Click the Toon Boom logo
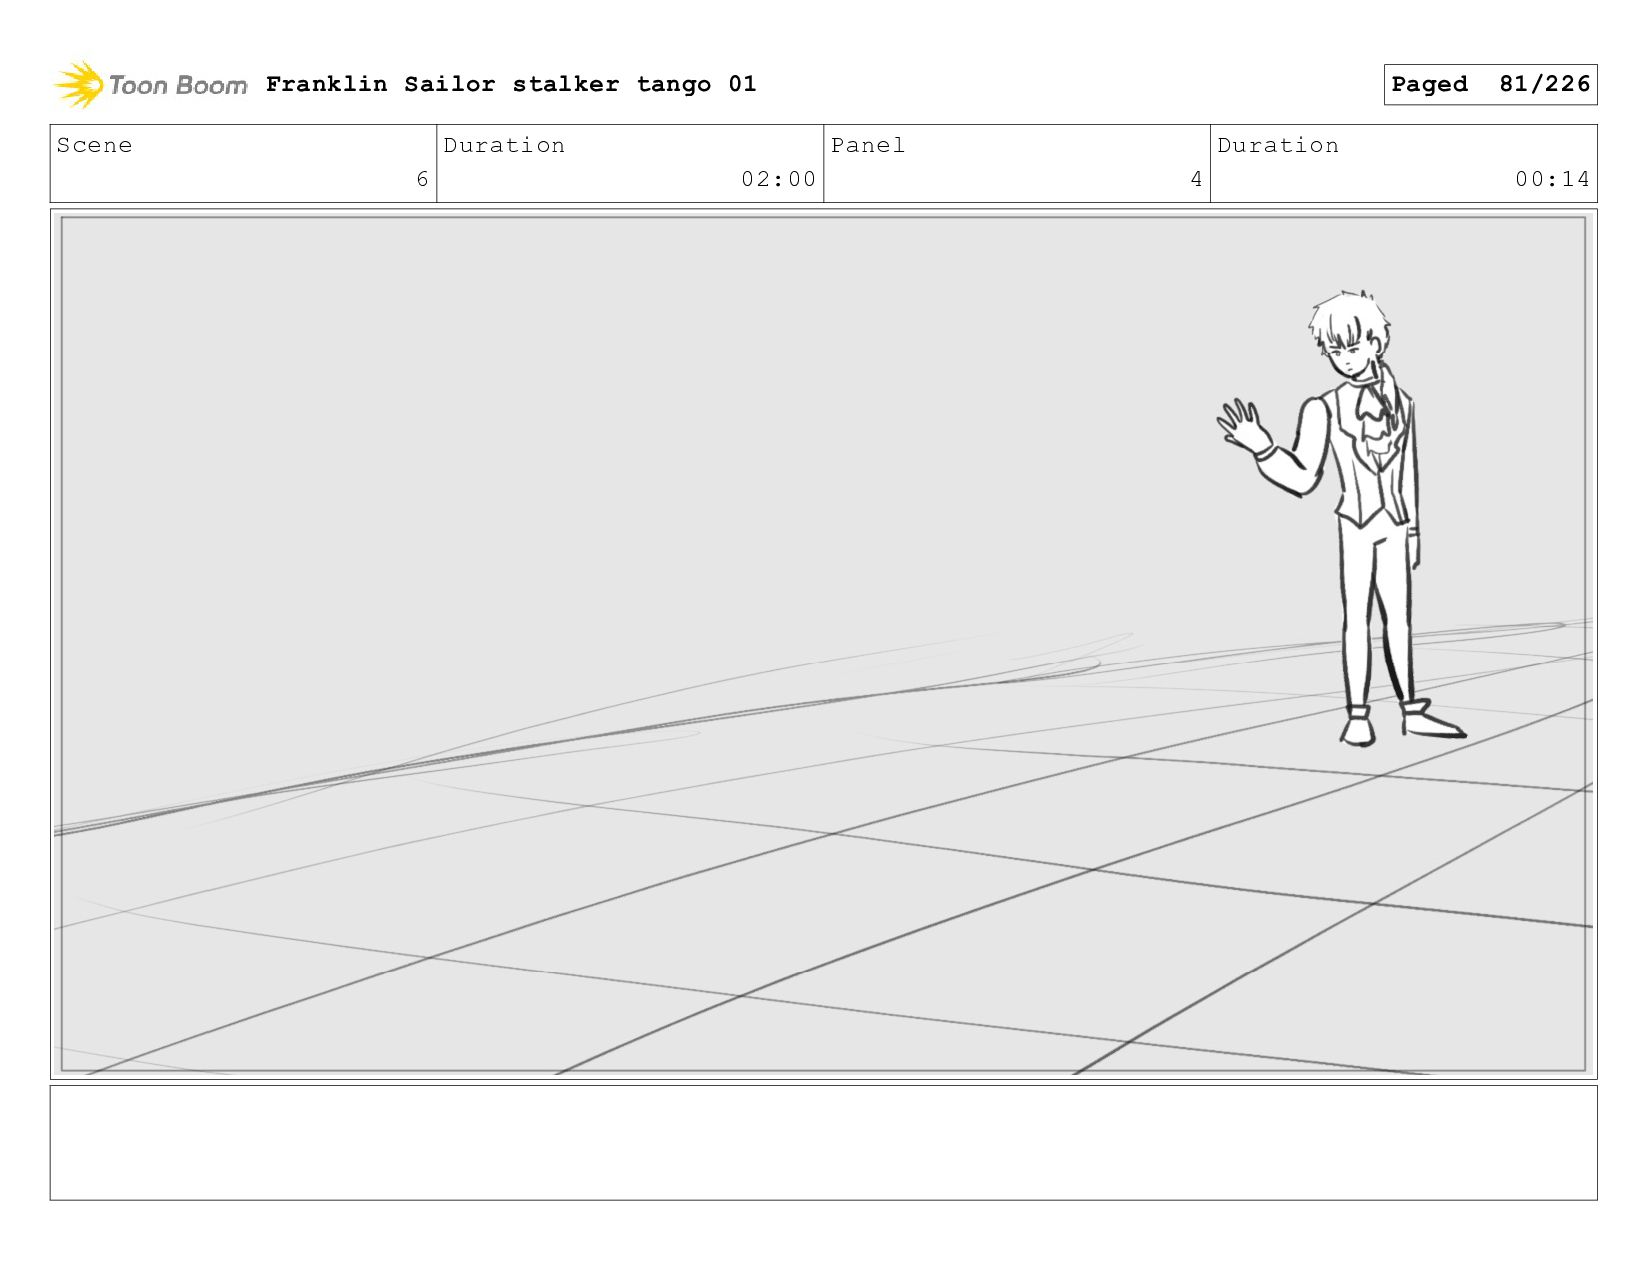This screenshot has width=1650, height=1275. point(150,85)
